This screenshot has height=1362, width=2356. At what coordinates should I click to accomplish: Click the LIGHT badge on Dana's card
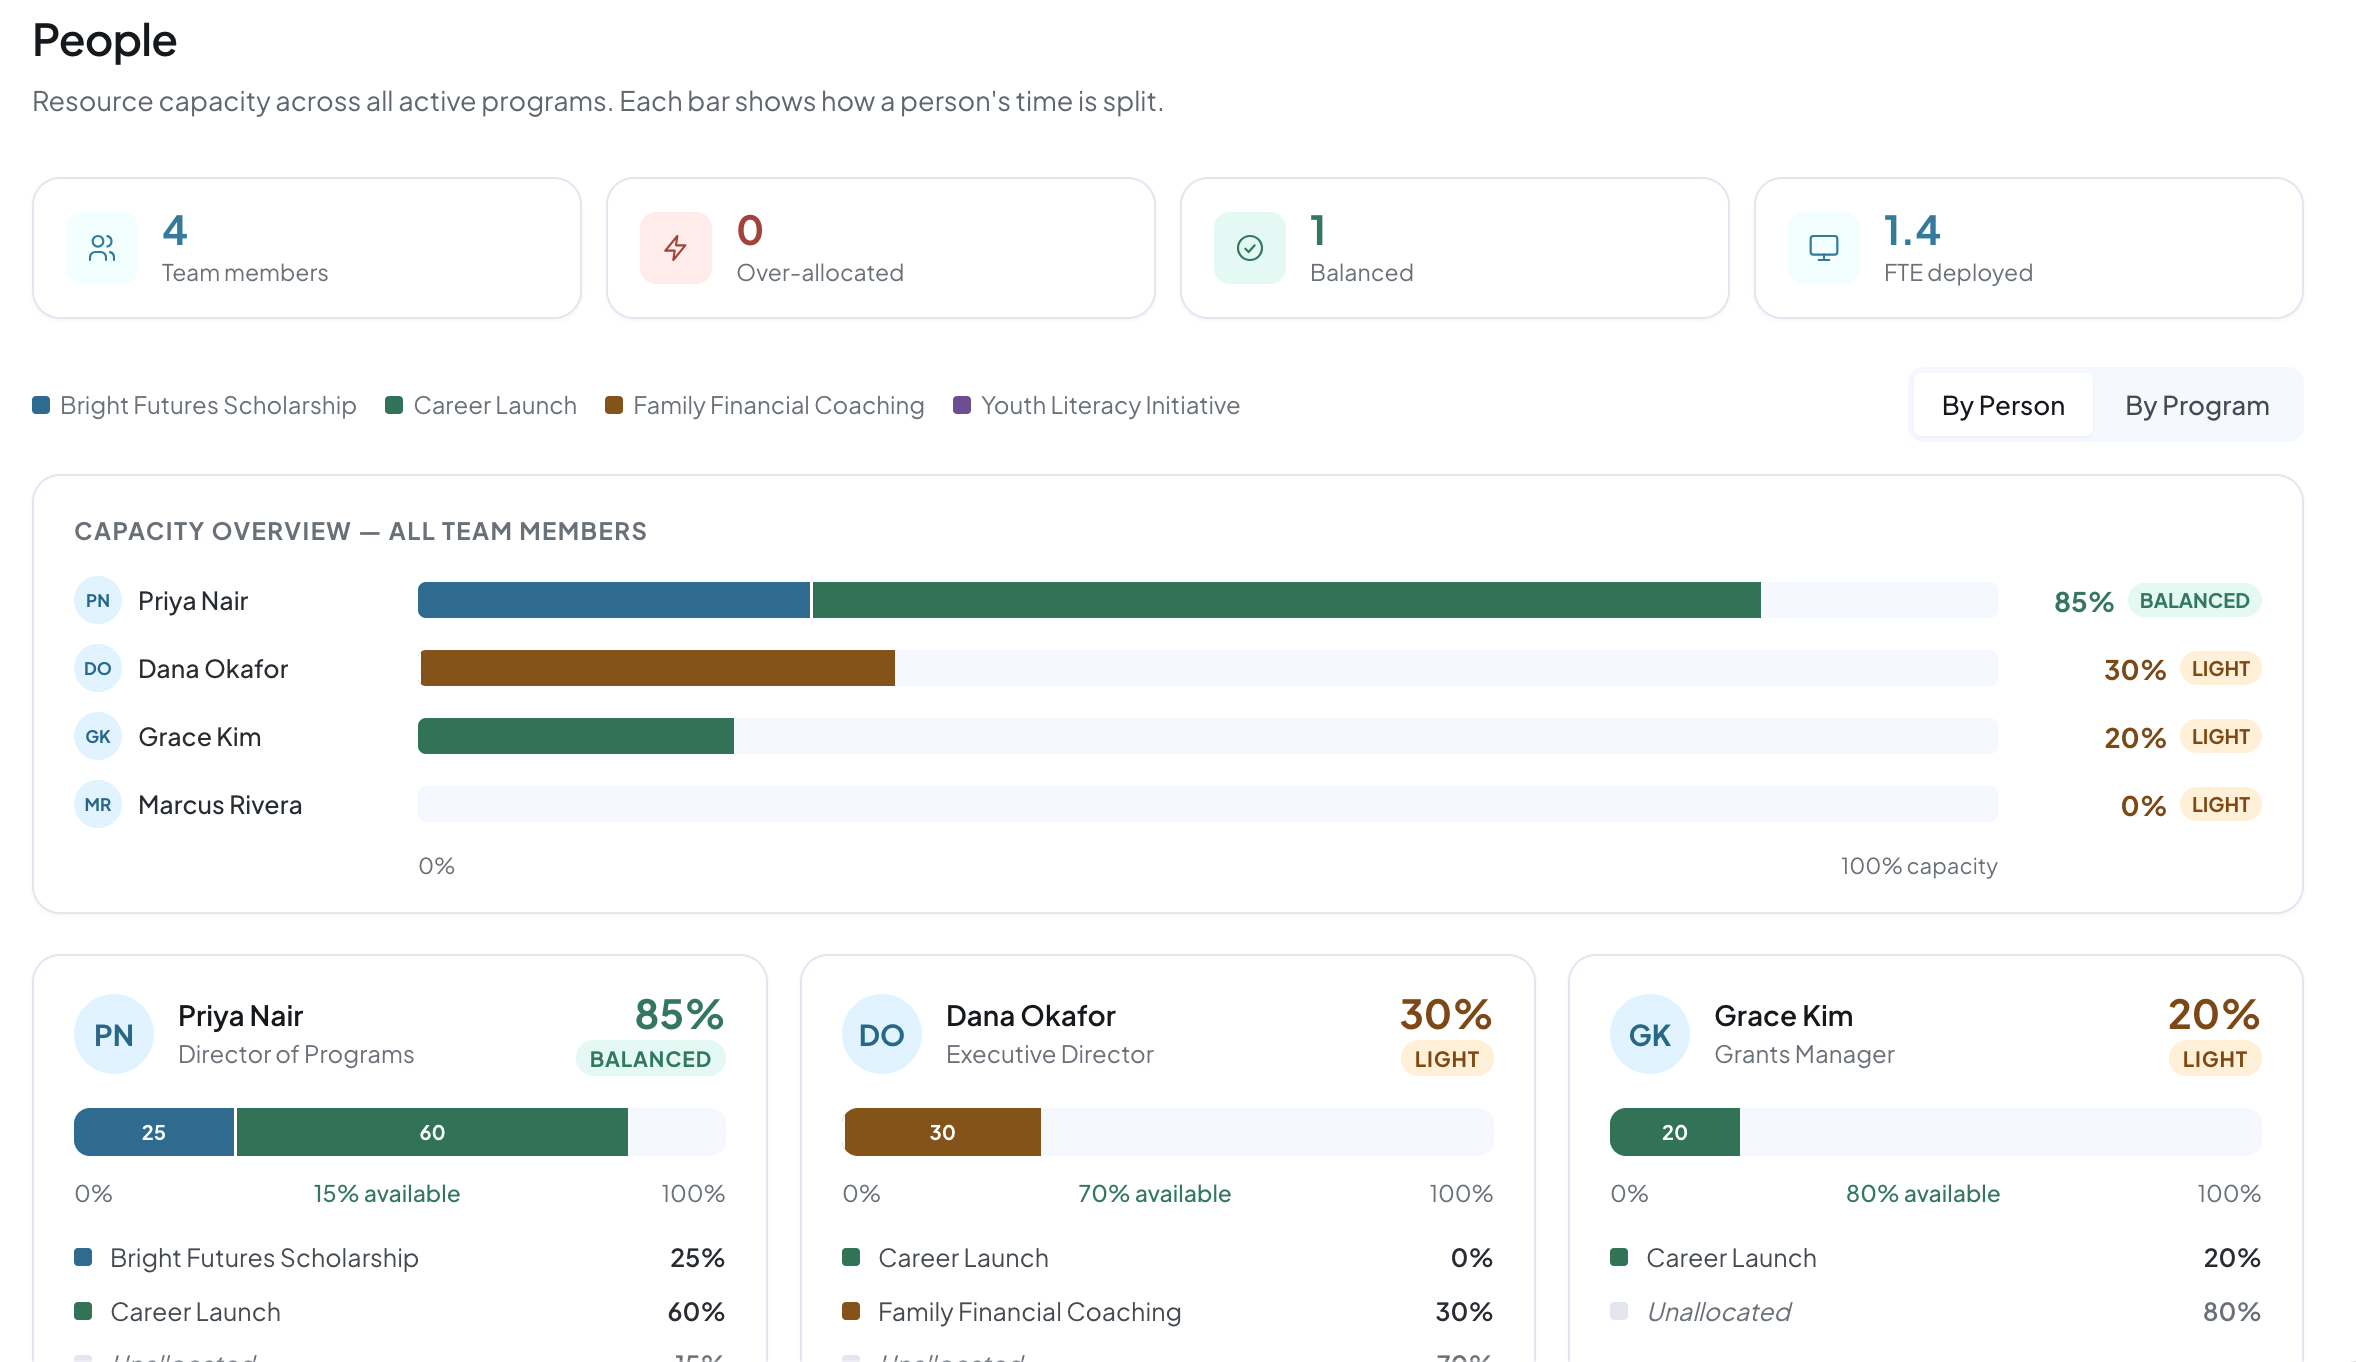click(1447, 1059)
